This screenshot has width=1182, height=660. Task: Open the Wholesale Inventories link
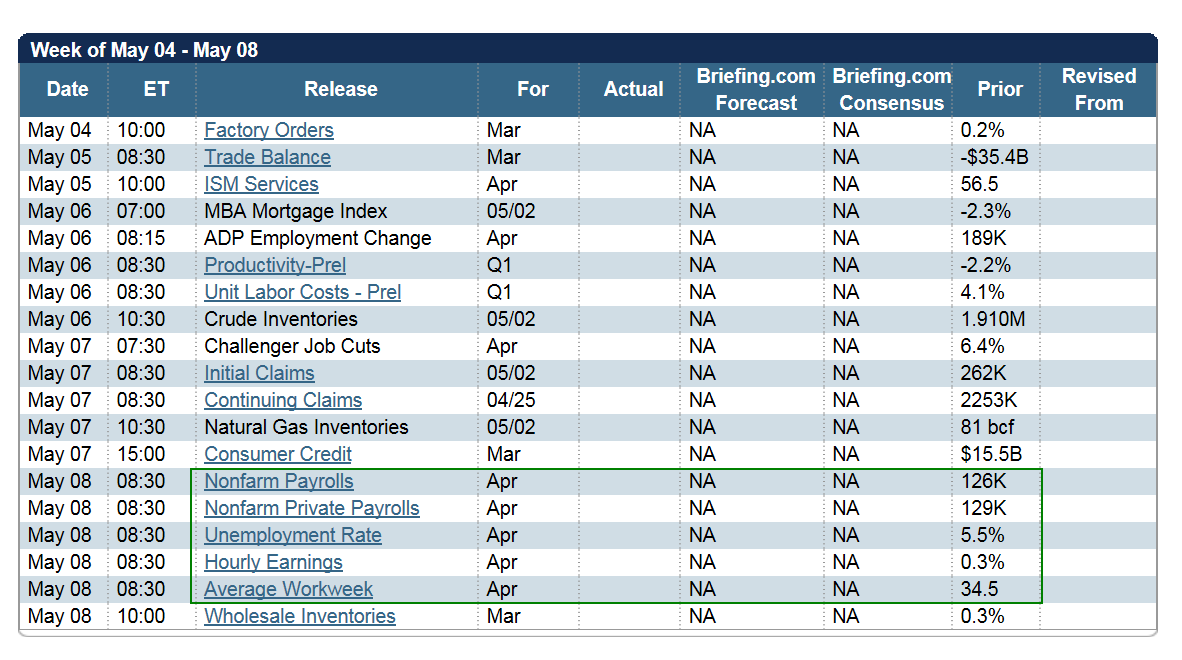(x=300, y=616)
